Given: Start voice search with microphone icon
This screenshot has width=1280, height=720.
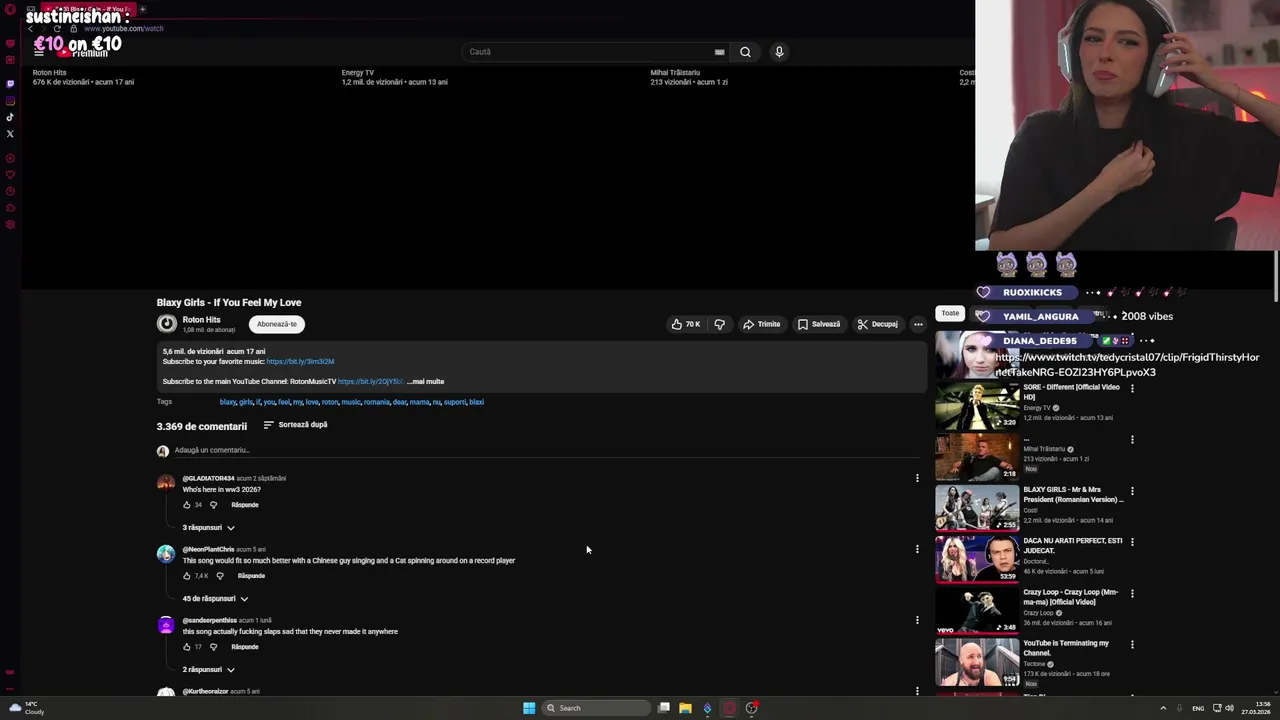Looking at the screenshot, I should 779,52.
